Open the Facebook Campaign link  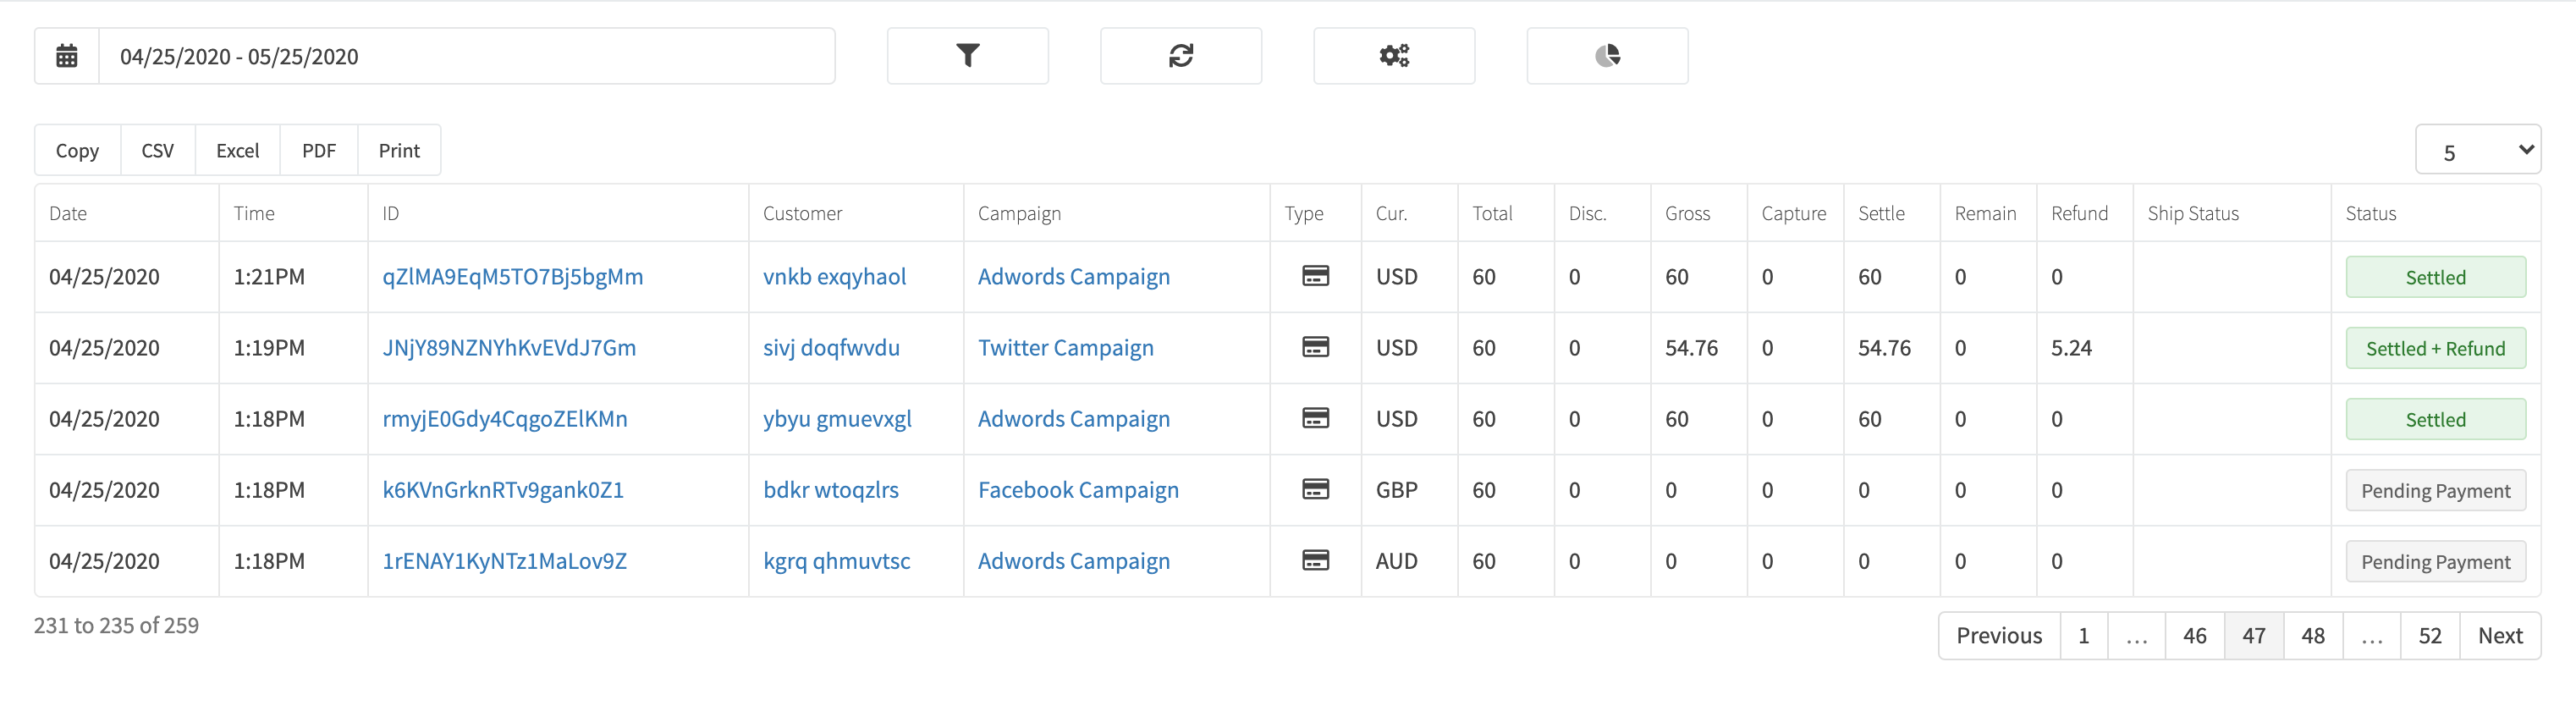tap(1078, 490)
